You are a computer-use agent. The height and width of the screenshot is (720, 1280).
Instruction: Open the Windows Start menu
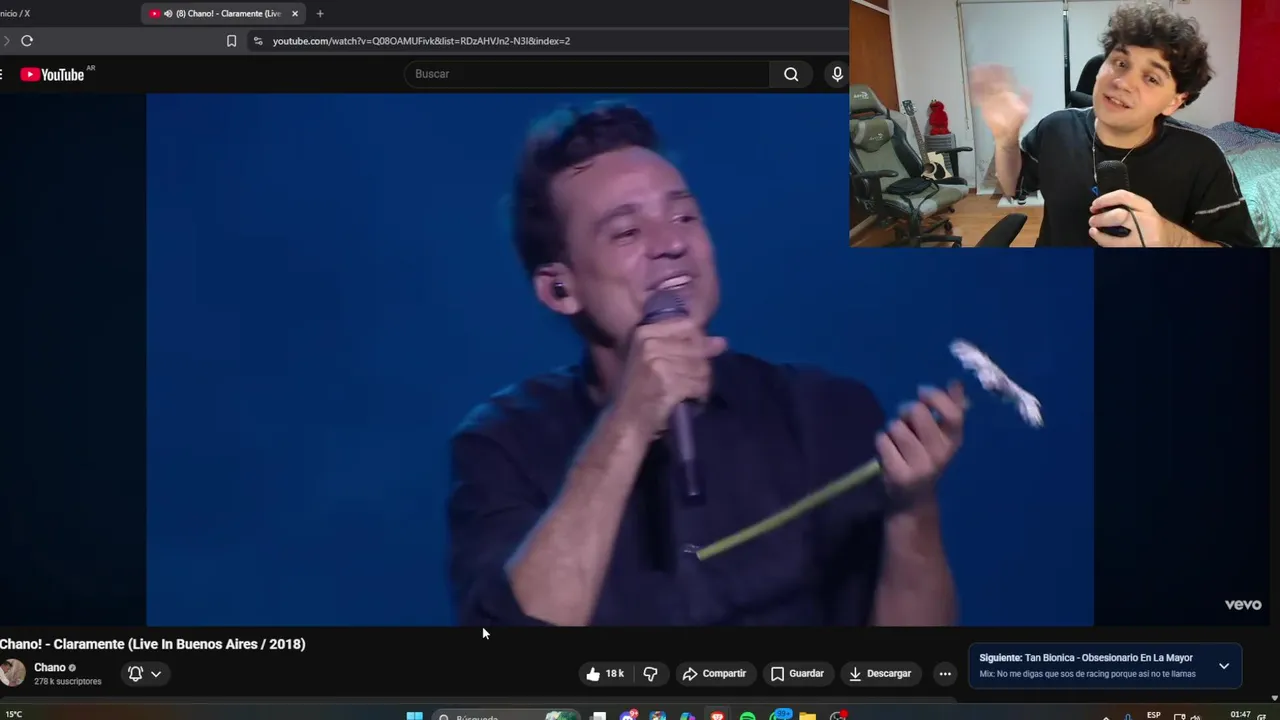(414, 715)
